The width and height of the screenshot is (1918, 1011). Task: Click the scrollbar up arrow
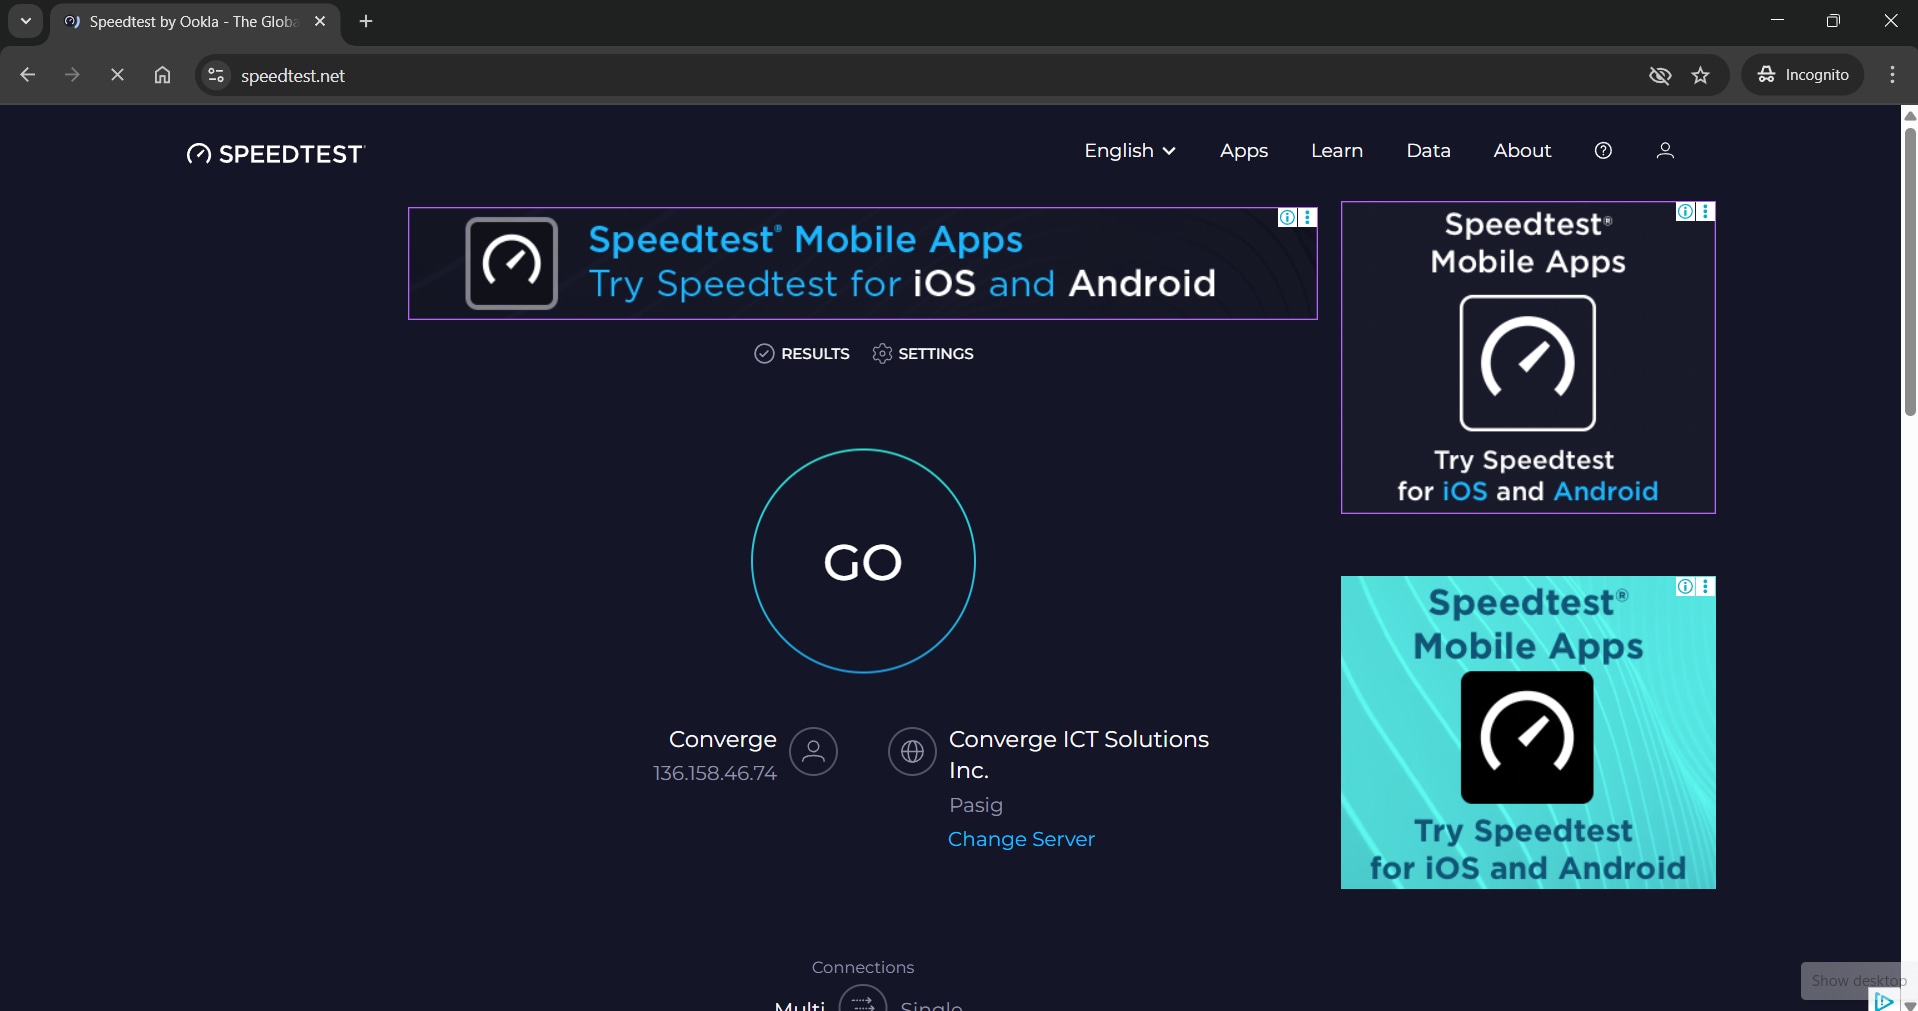coord(1910,115)
